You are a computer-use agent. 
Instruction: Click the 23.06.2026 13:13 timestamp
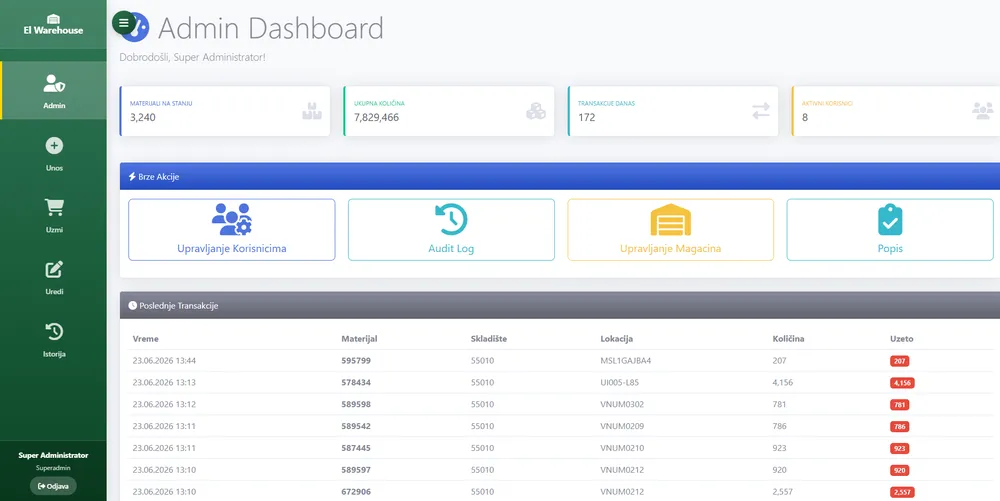tap(164, 382)
